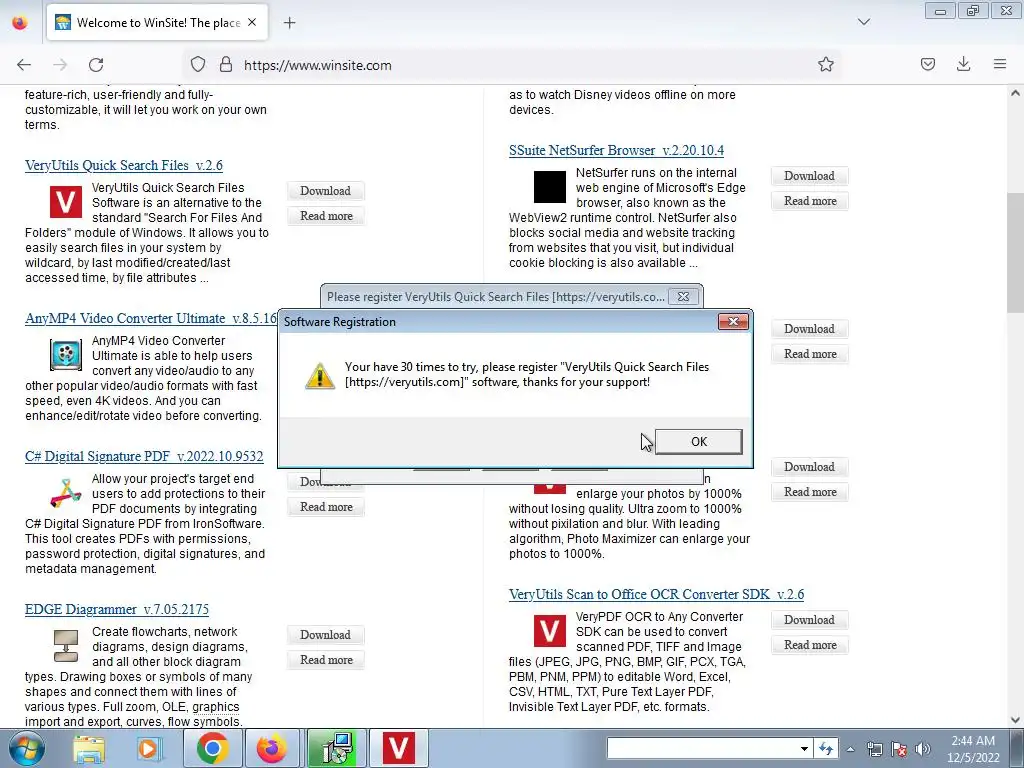Screen dimensions: 1024x768
Task: Click Download button above photo enlarger description
Action: (x=809, y=467)
